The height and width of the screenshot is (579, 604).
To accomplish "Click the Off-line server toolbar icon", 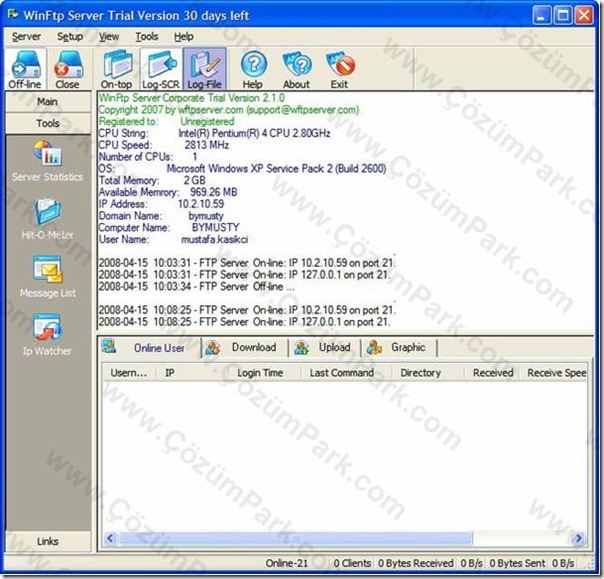I will [x=25, y=69].
